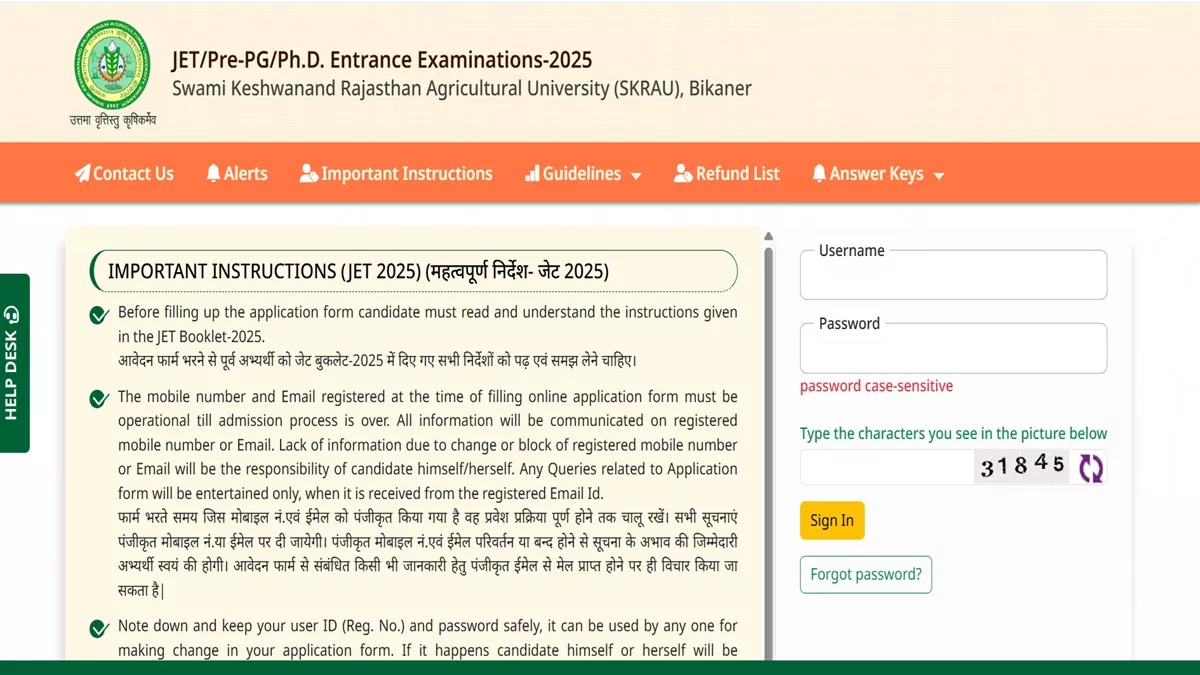Screen dimensions: 1200x675
Task: Click the scrollbar up arrow of instructions panel
Action: (768, 237)
